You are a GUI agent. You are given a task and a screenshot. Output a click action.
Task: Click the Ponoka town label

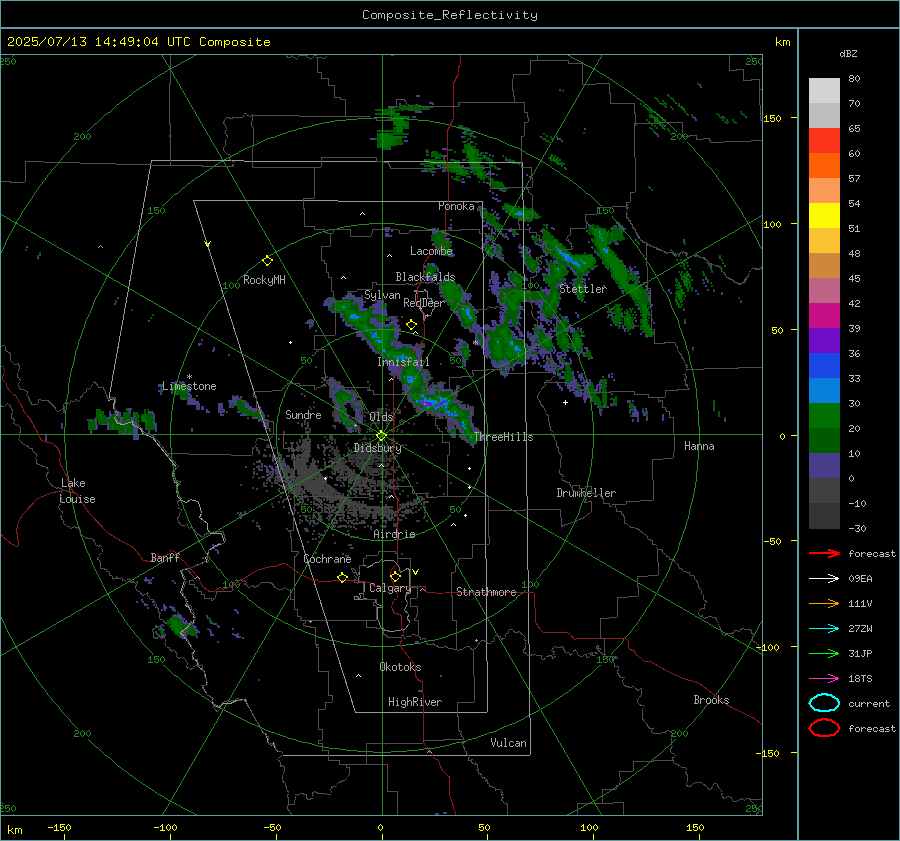coord(456,206)
